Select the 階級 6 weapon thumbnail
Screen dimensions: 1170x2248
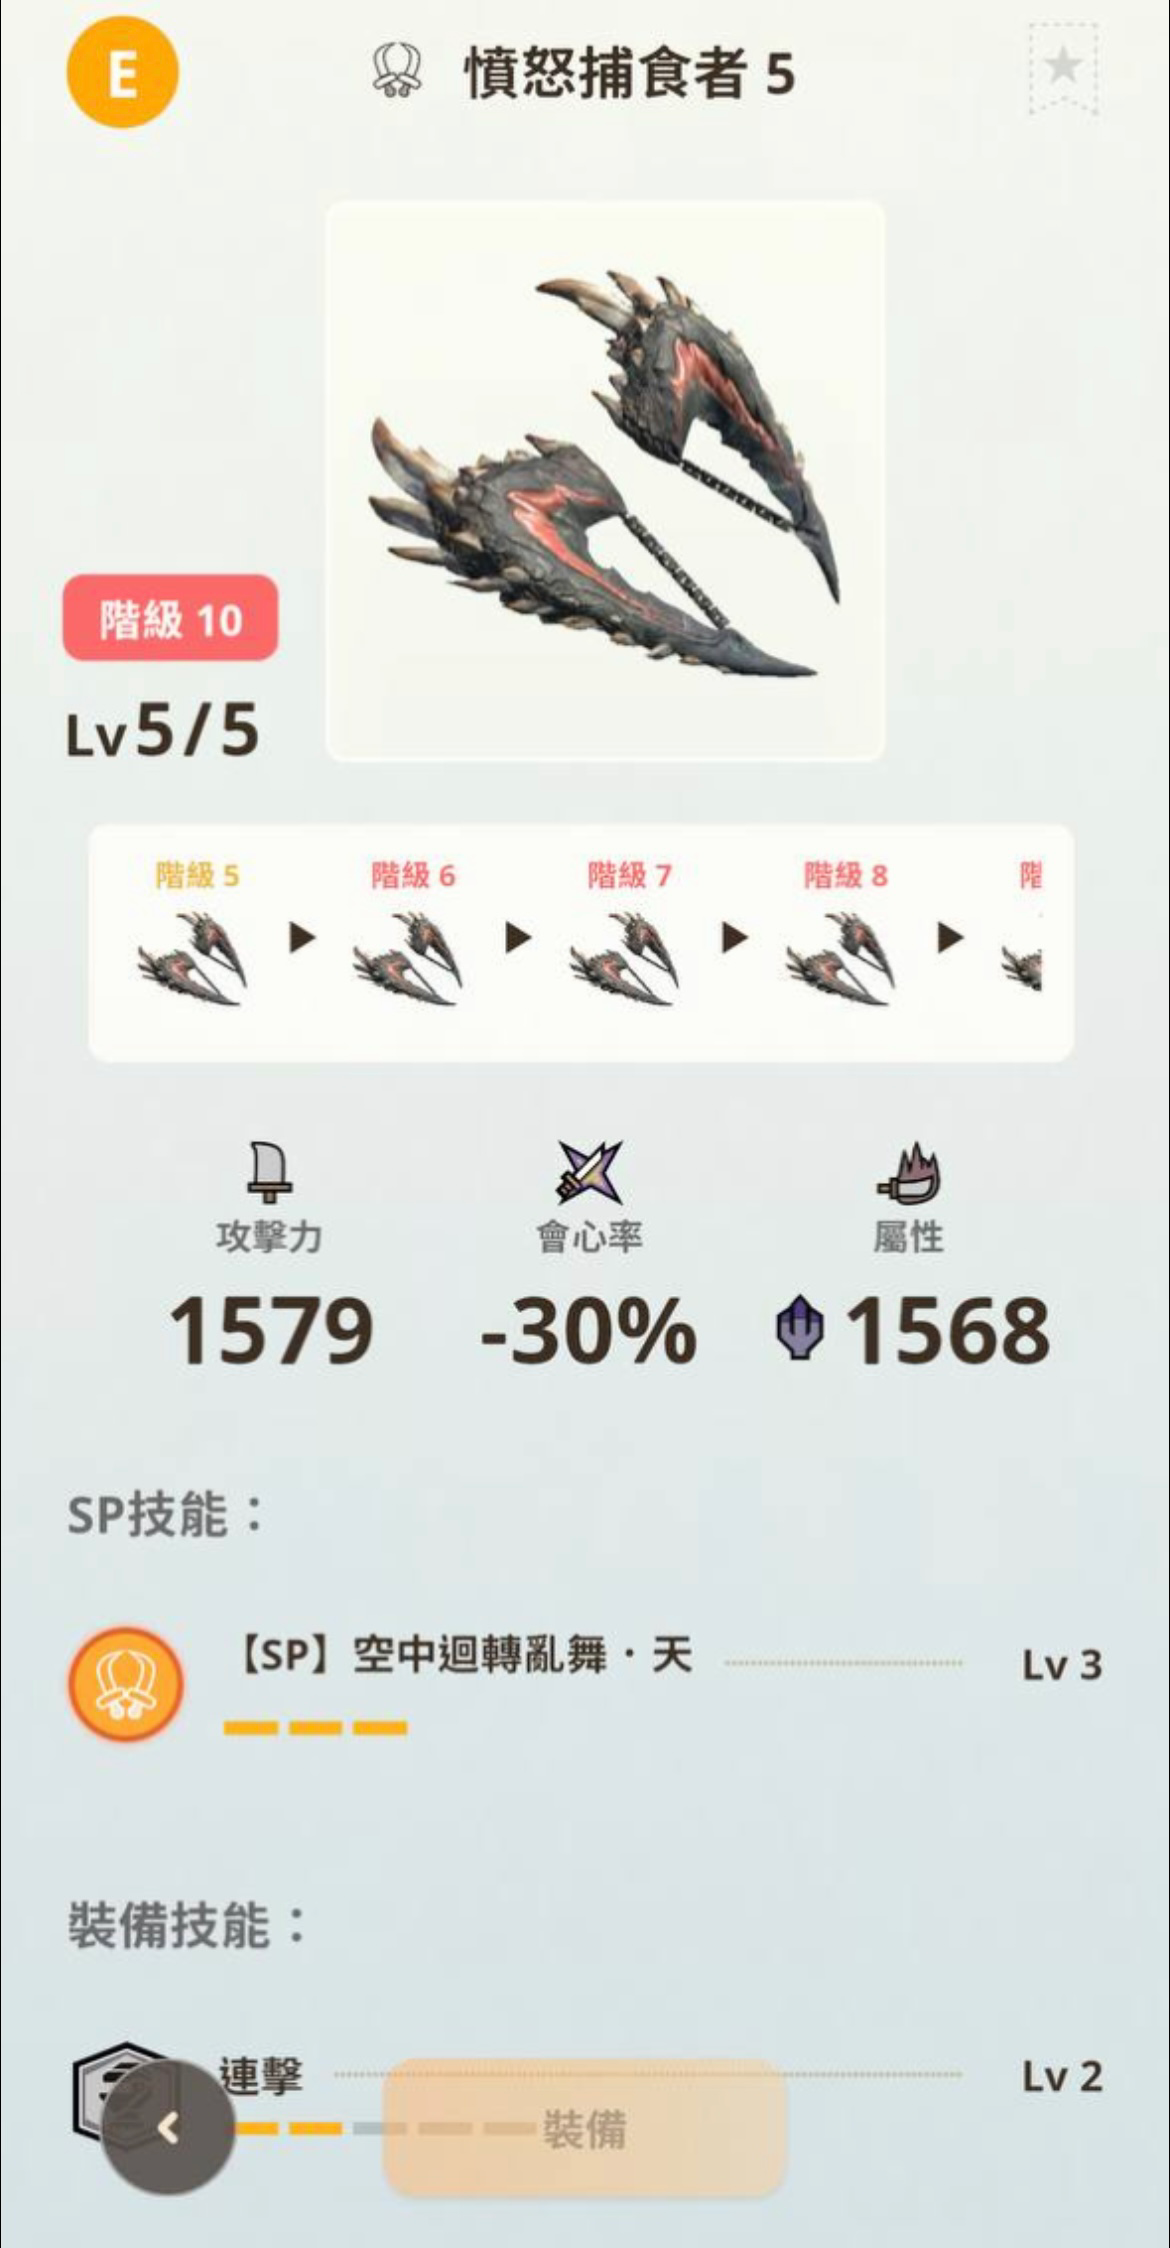pyautogui.click(x=408, y=959)
